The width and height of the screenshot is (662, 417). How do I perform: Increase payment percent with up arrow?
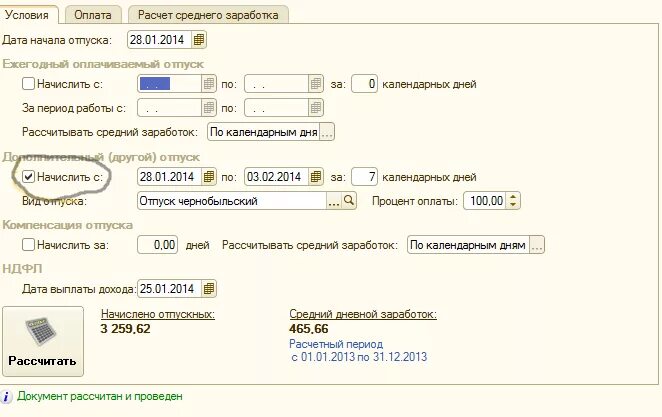(x=513, y=197)
